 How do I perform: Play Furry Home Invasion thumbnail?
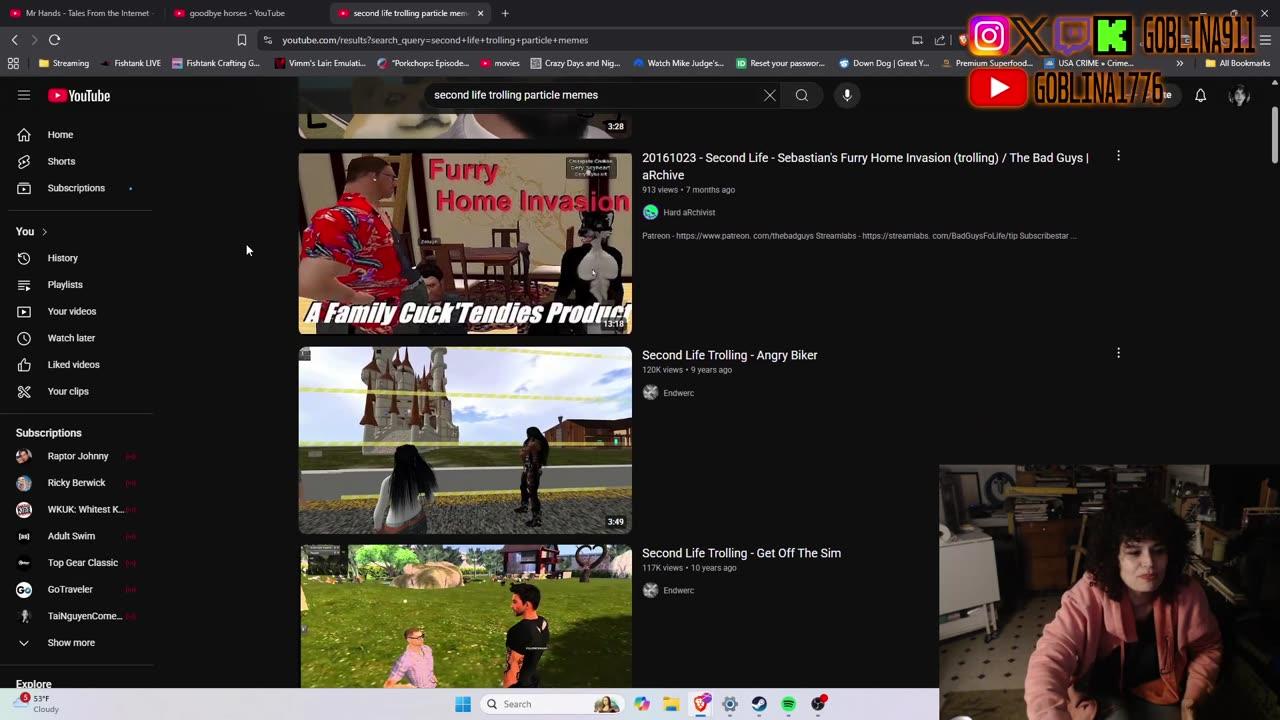(x=465, y=243)
